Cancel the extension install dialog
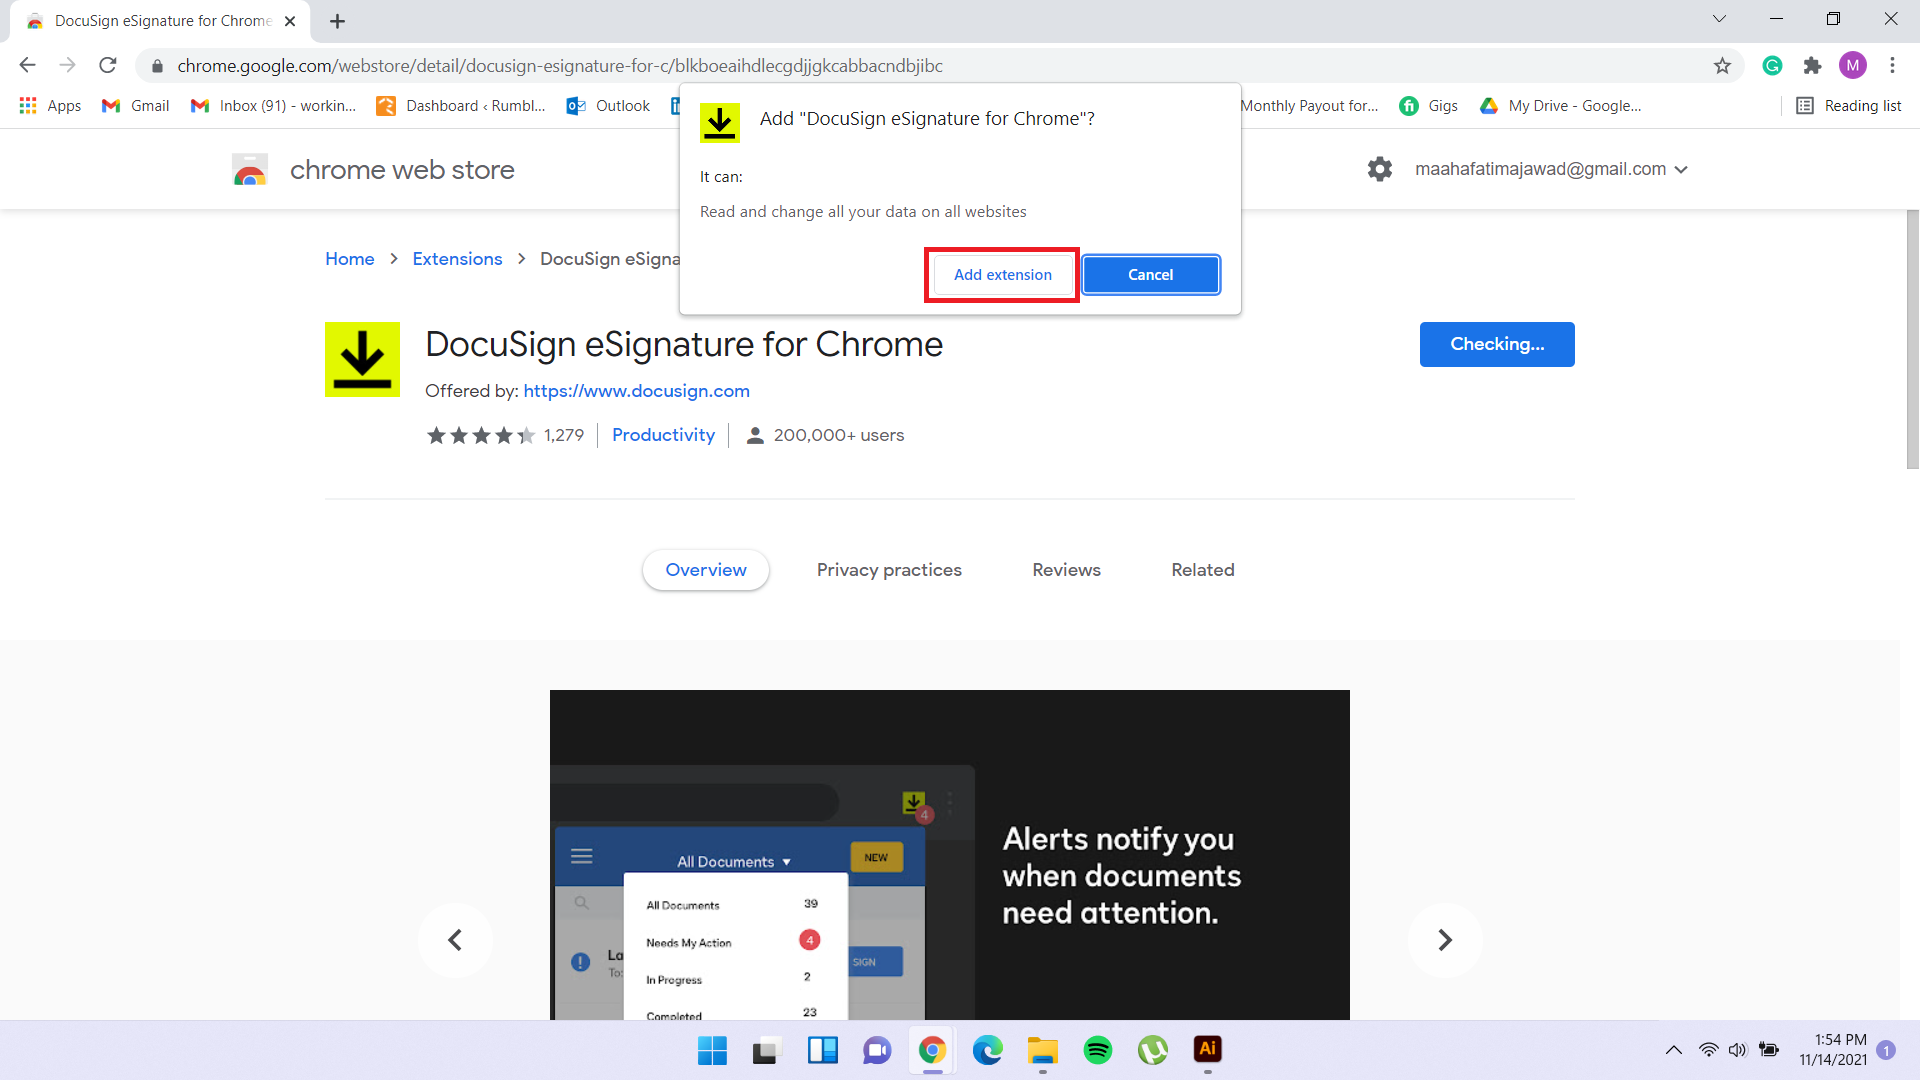The height and width of the screenshot is (1080, 1920). click(x=1150, y=275)
